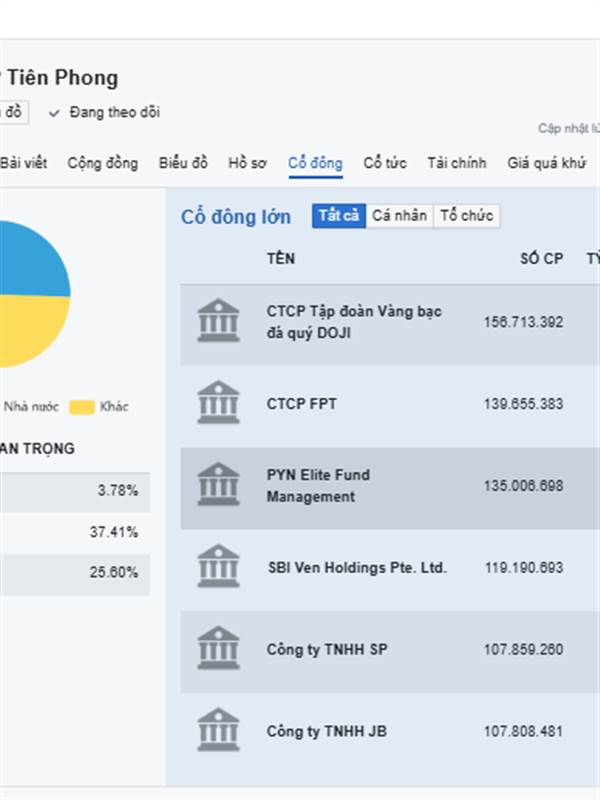Select the Cổ đông tab
Viewport: 600px width, 800px height.
315,163
